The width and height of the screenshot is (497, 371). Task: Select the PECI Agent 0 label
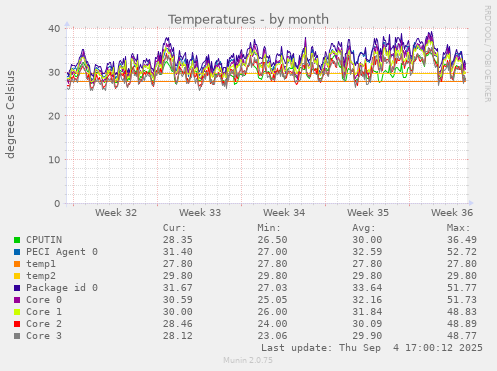62,252
